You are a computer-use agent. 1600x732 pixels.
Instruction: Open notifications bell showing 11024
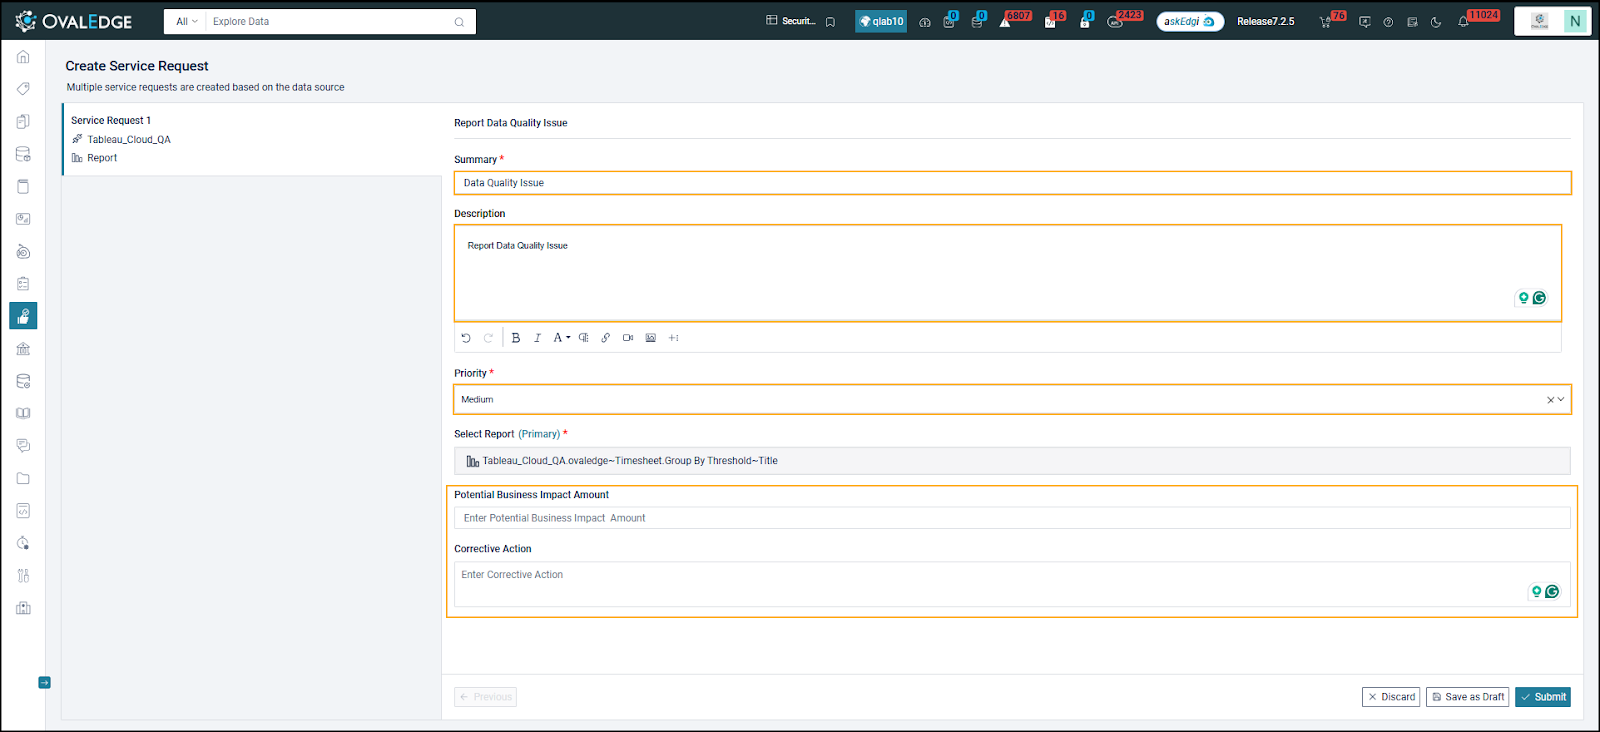(1464, 22)
